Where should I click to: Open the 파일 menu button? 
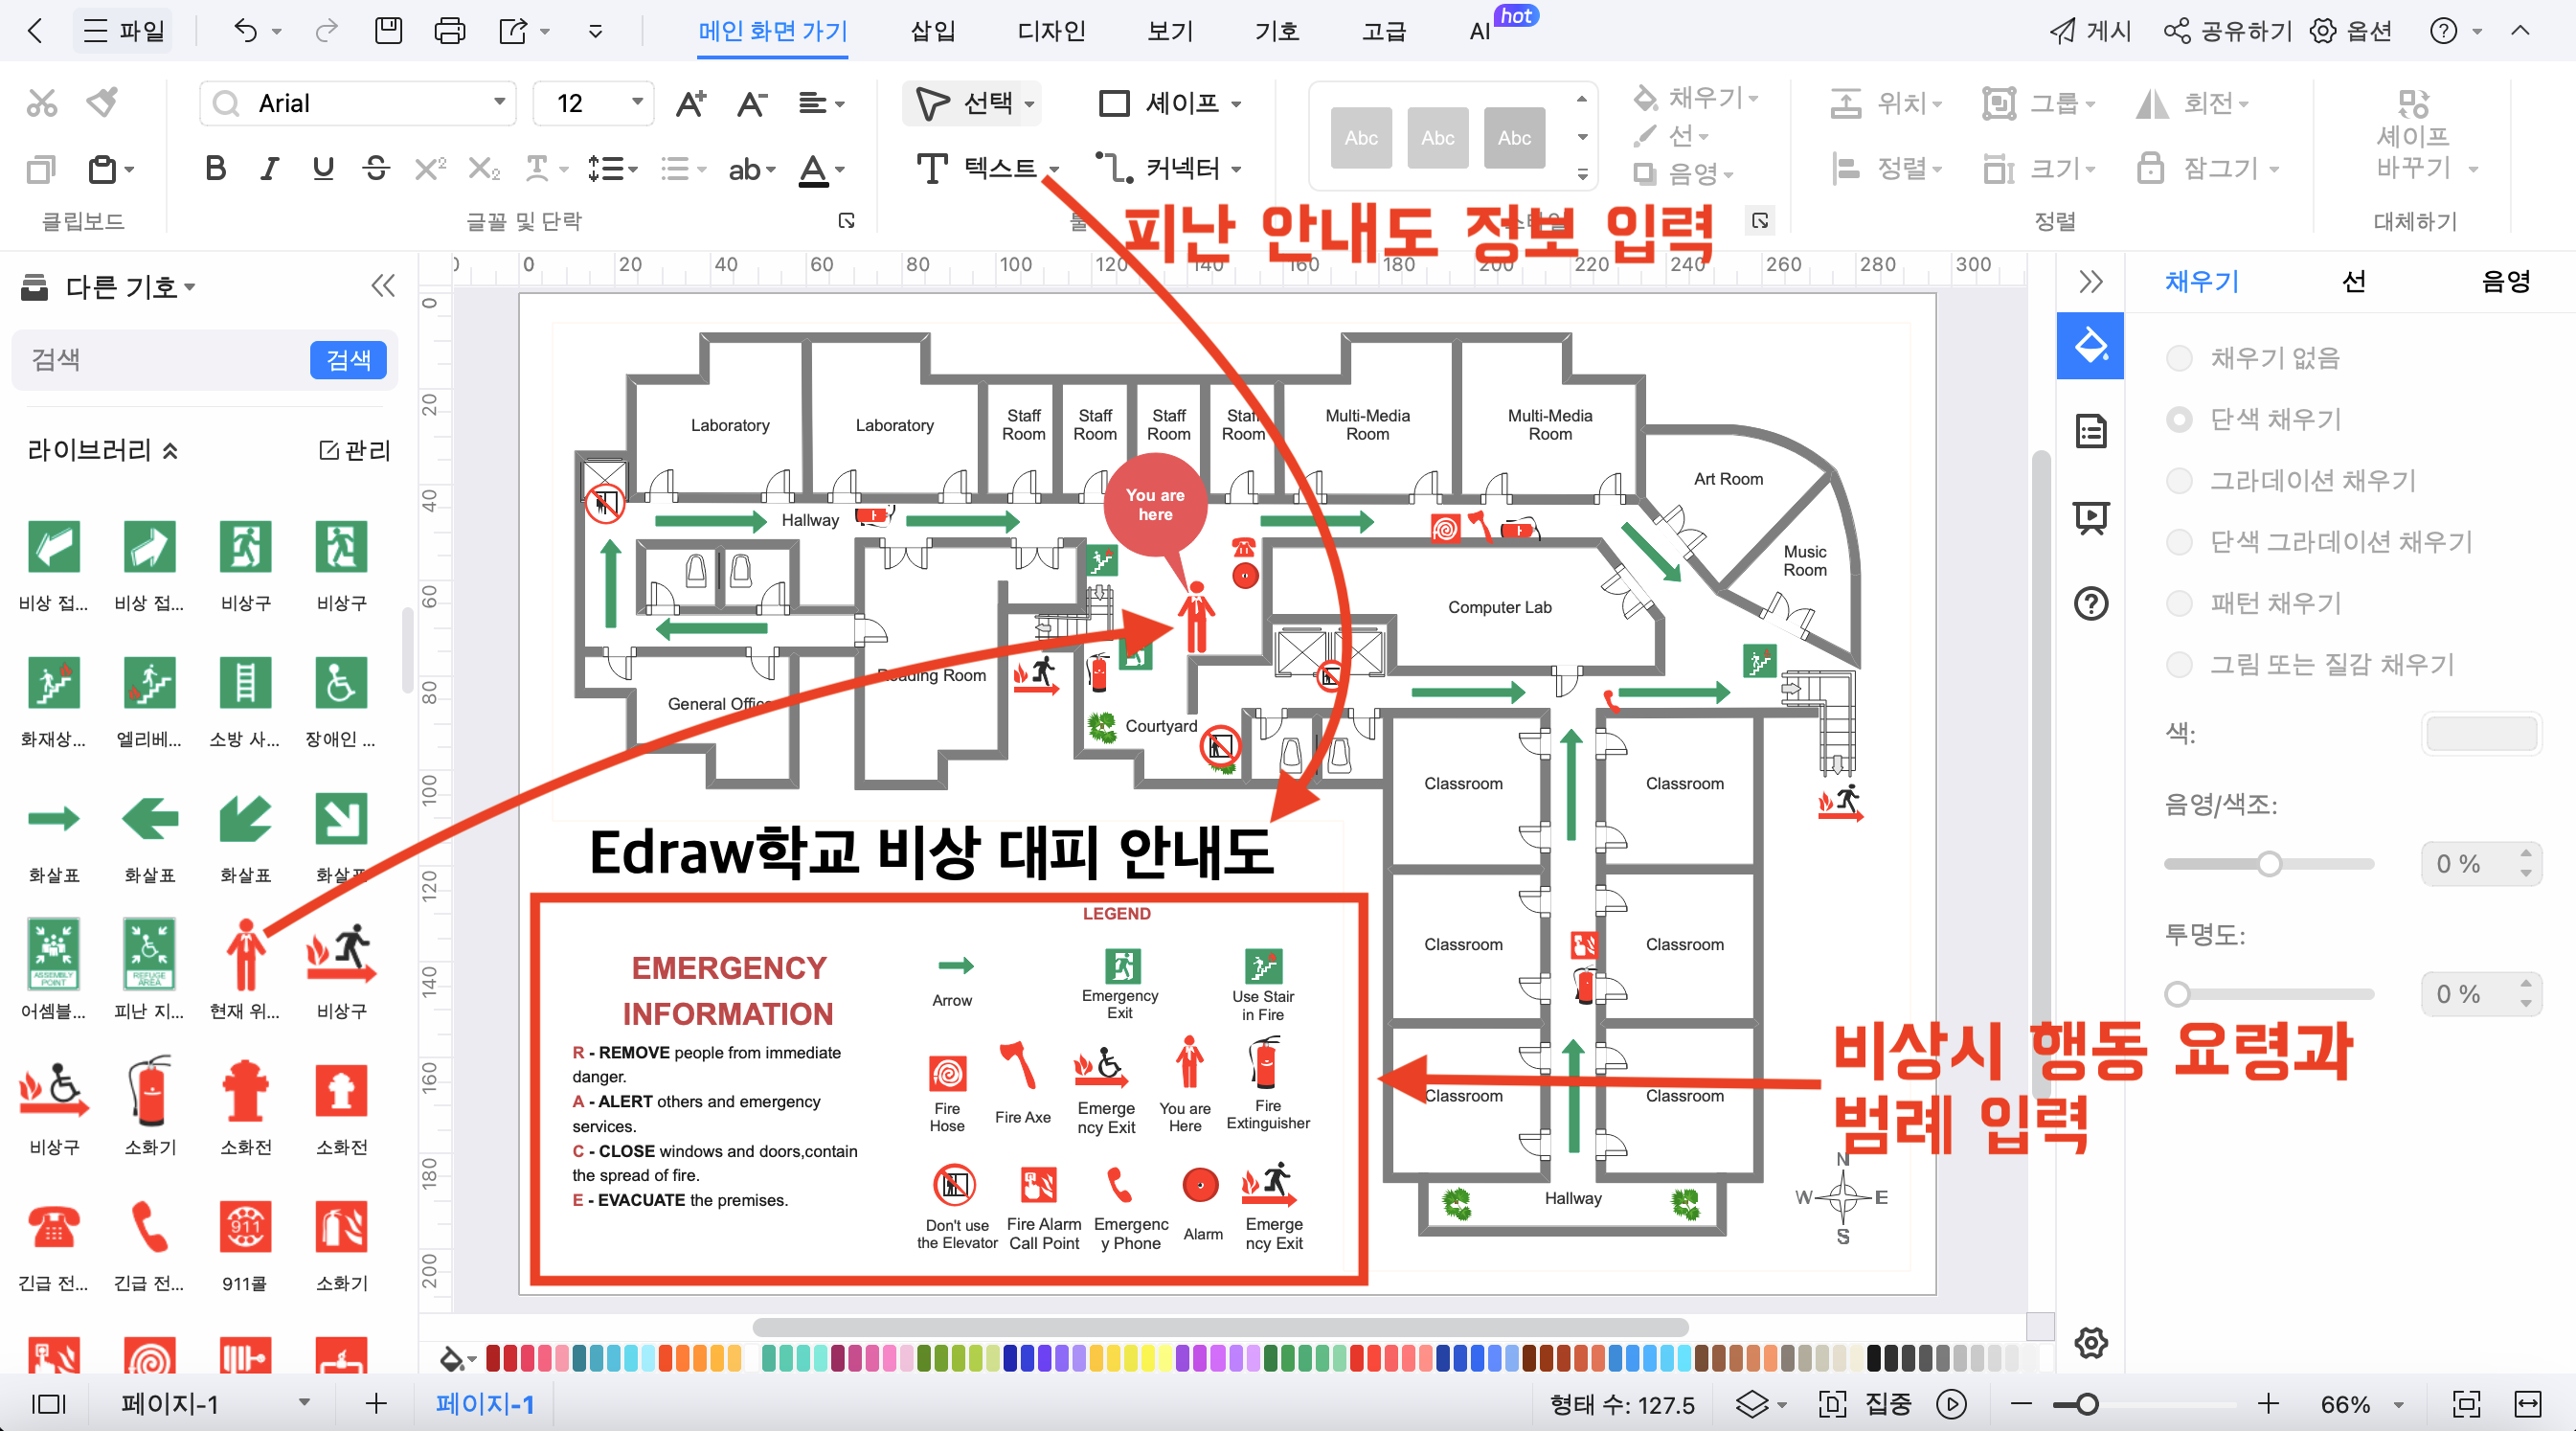click(122, 31)
